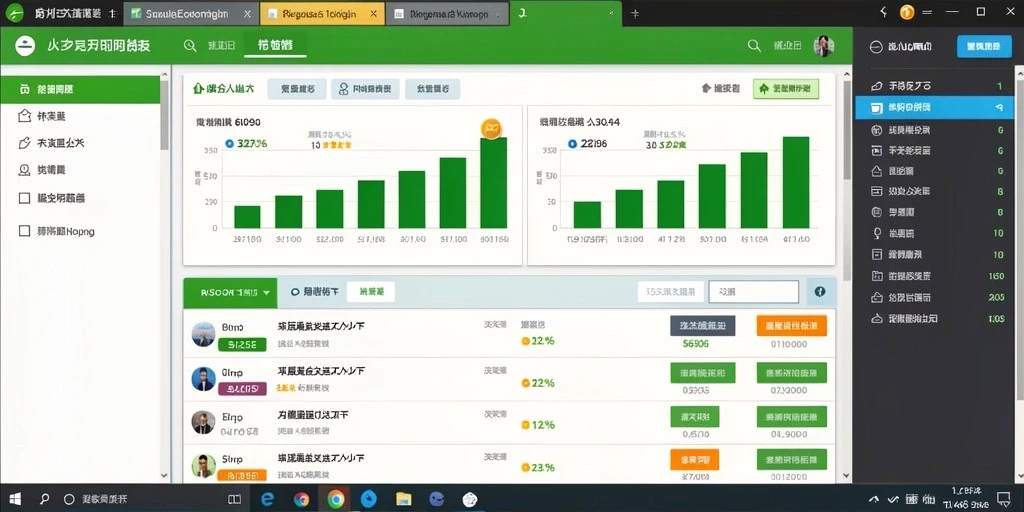This screenshot has height=512, width=1024.
Task: Click the coin icon next to 12%
Action: [525, 425]
